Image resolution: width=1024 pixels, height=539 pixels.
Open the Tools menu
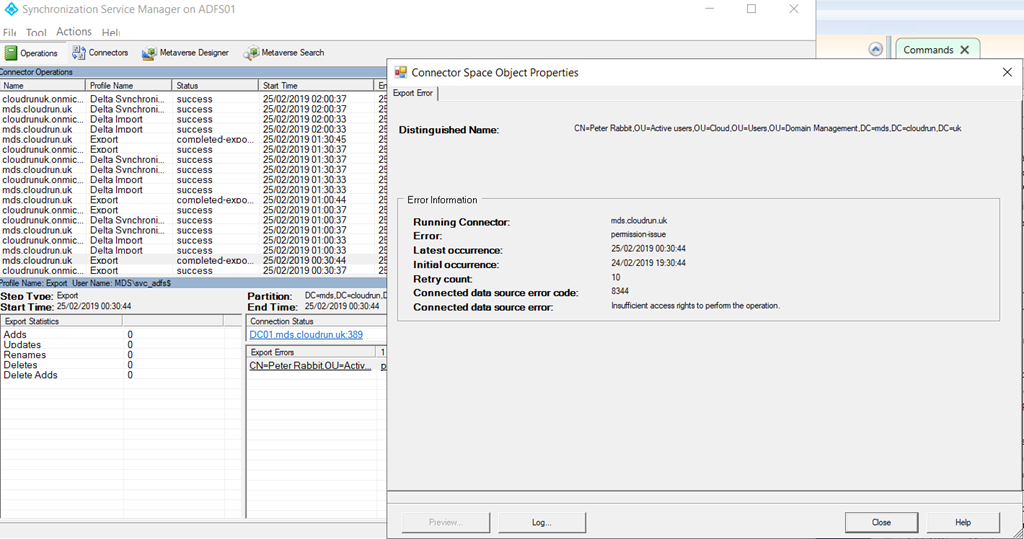[36, 33]
